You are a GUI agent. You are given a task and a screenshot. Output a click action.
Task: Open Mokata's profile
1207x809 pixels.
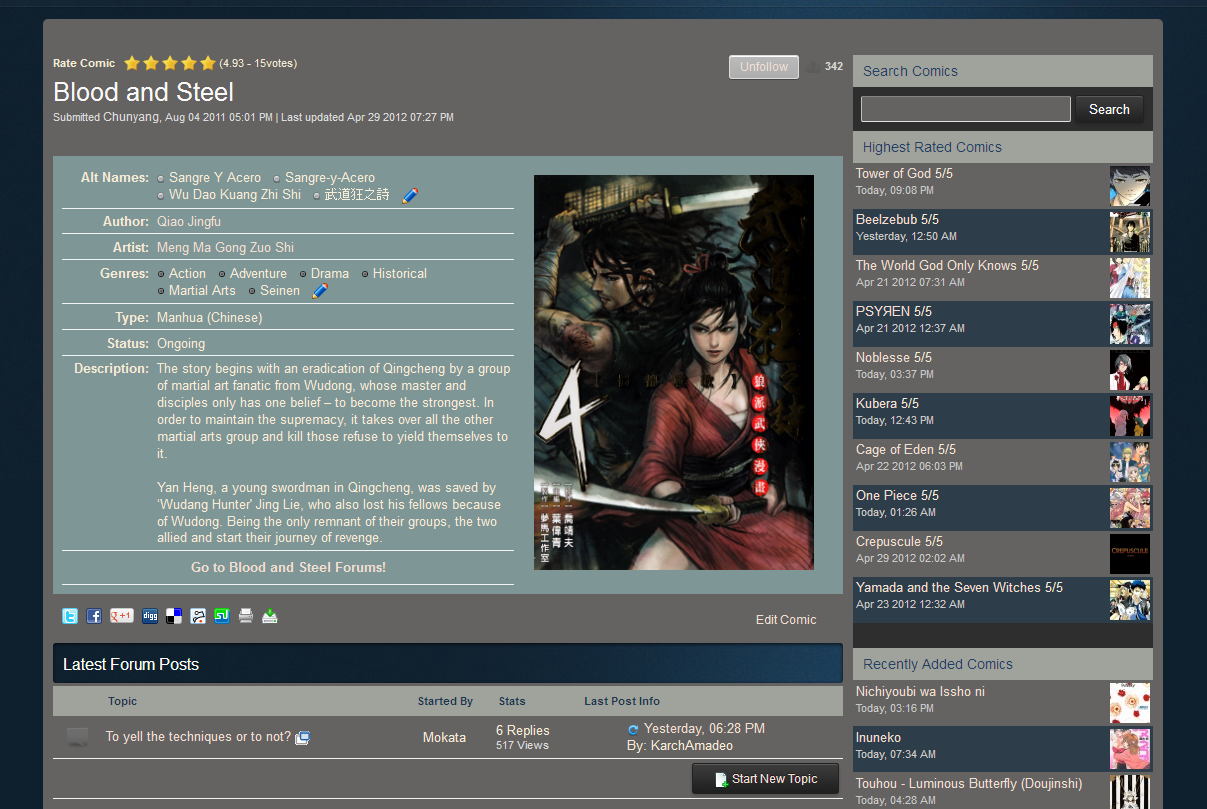coord(444,737)
